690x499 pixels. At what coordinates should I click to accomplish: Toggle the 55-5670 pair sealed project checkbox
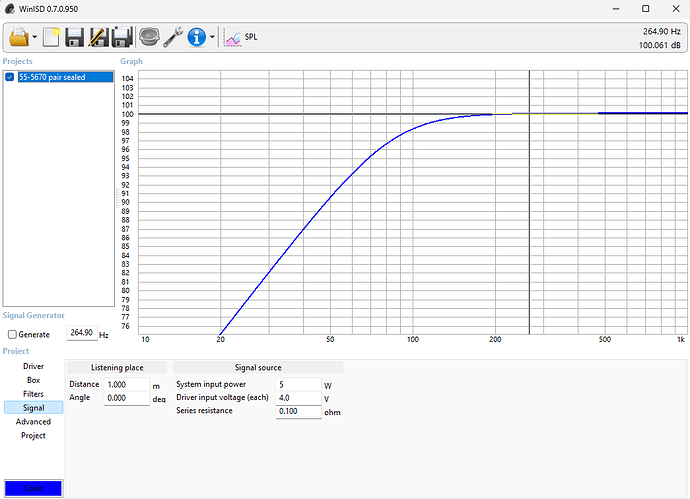tap(11, 77)
